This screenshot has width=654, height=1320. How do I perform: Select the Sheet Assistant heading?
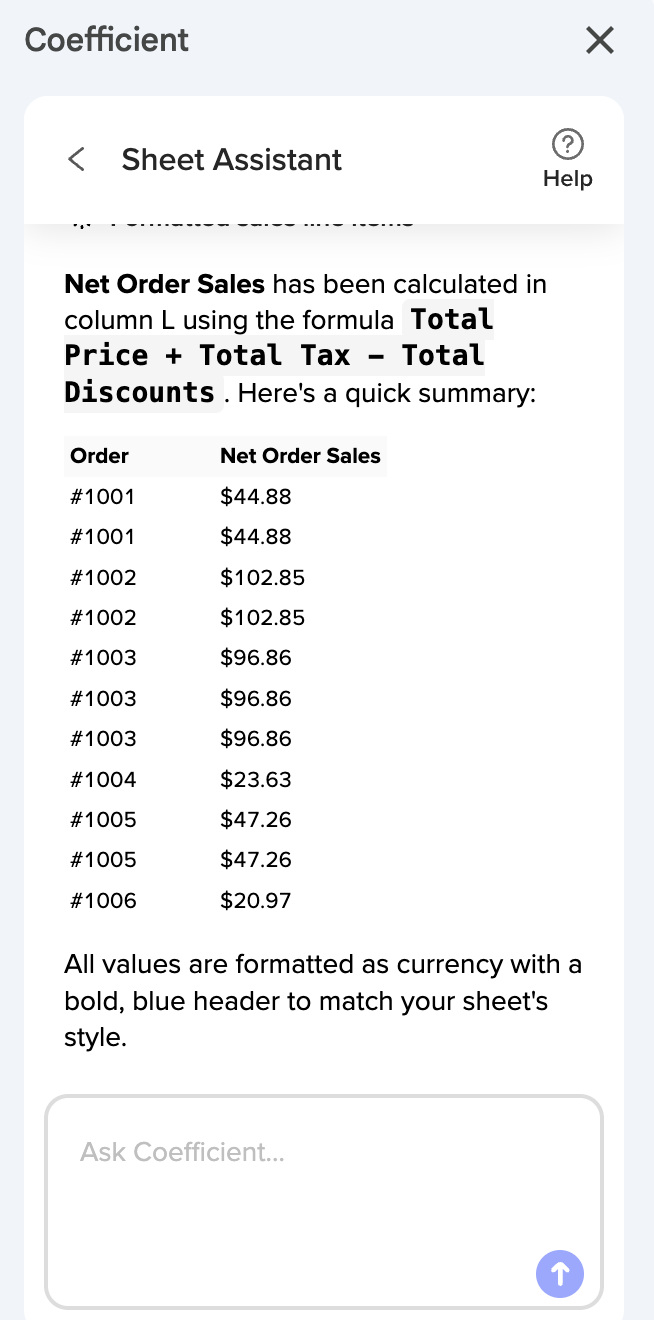click(232, 159)
